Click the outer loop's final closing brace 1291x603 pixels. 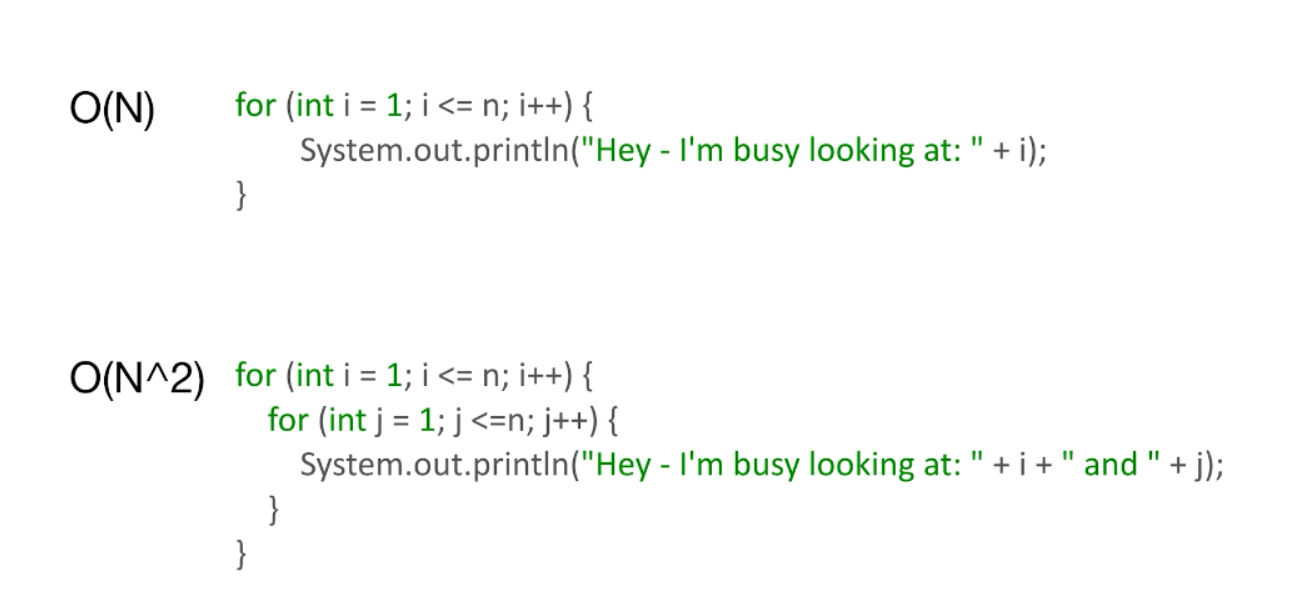click(x=240, y=554)
